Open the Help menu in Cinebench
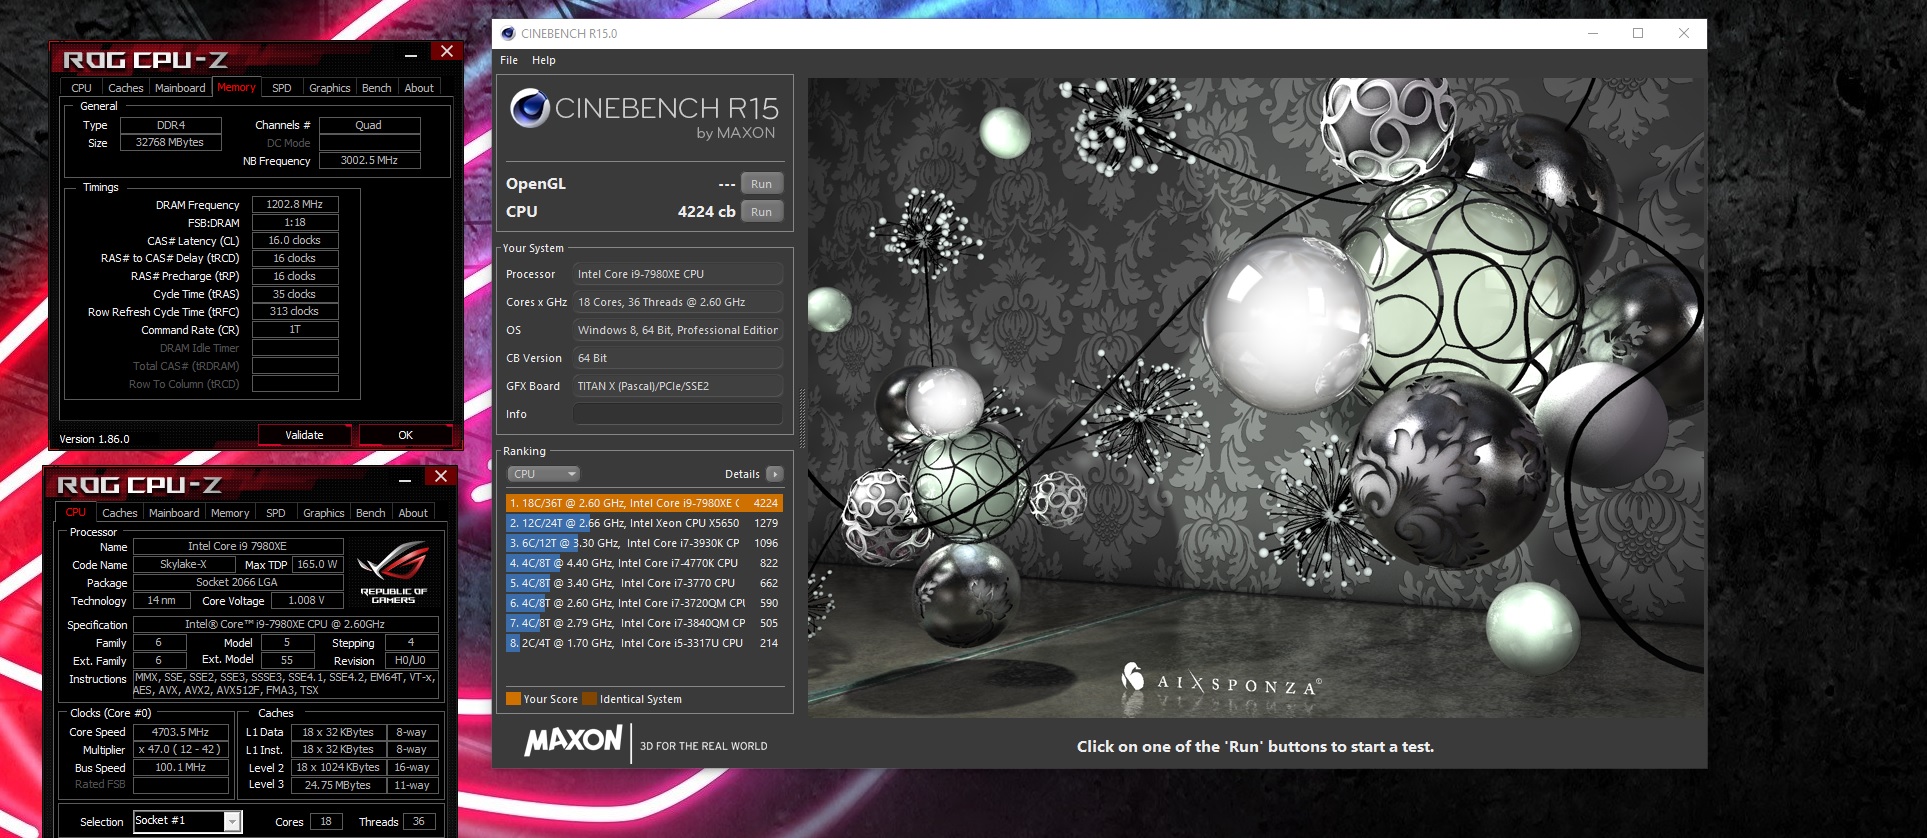1927x838 pixels. [x=544, y=60]
